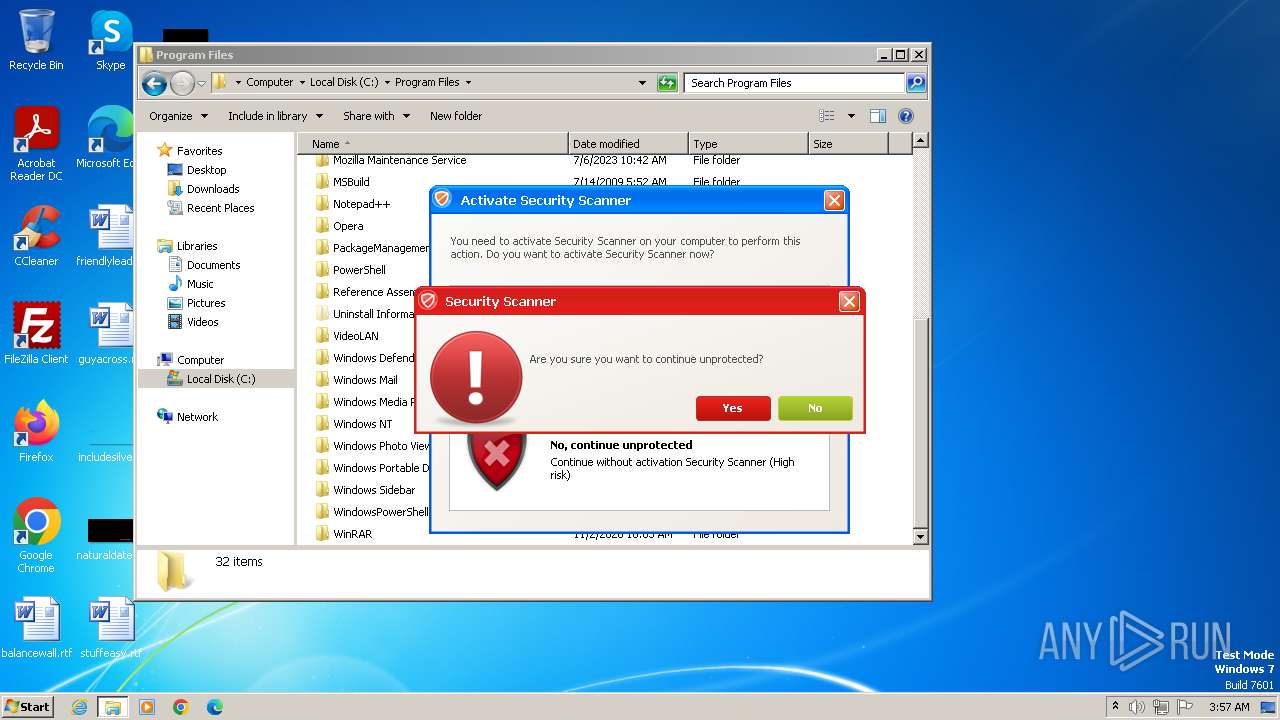Select balancewall.rtf desktop file
The image size is (1280, 720).
[36, 628]
